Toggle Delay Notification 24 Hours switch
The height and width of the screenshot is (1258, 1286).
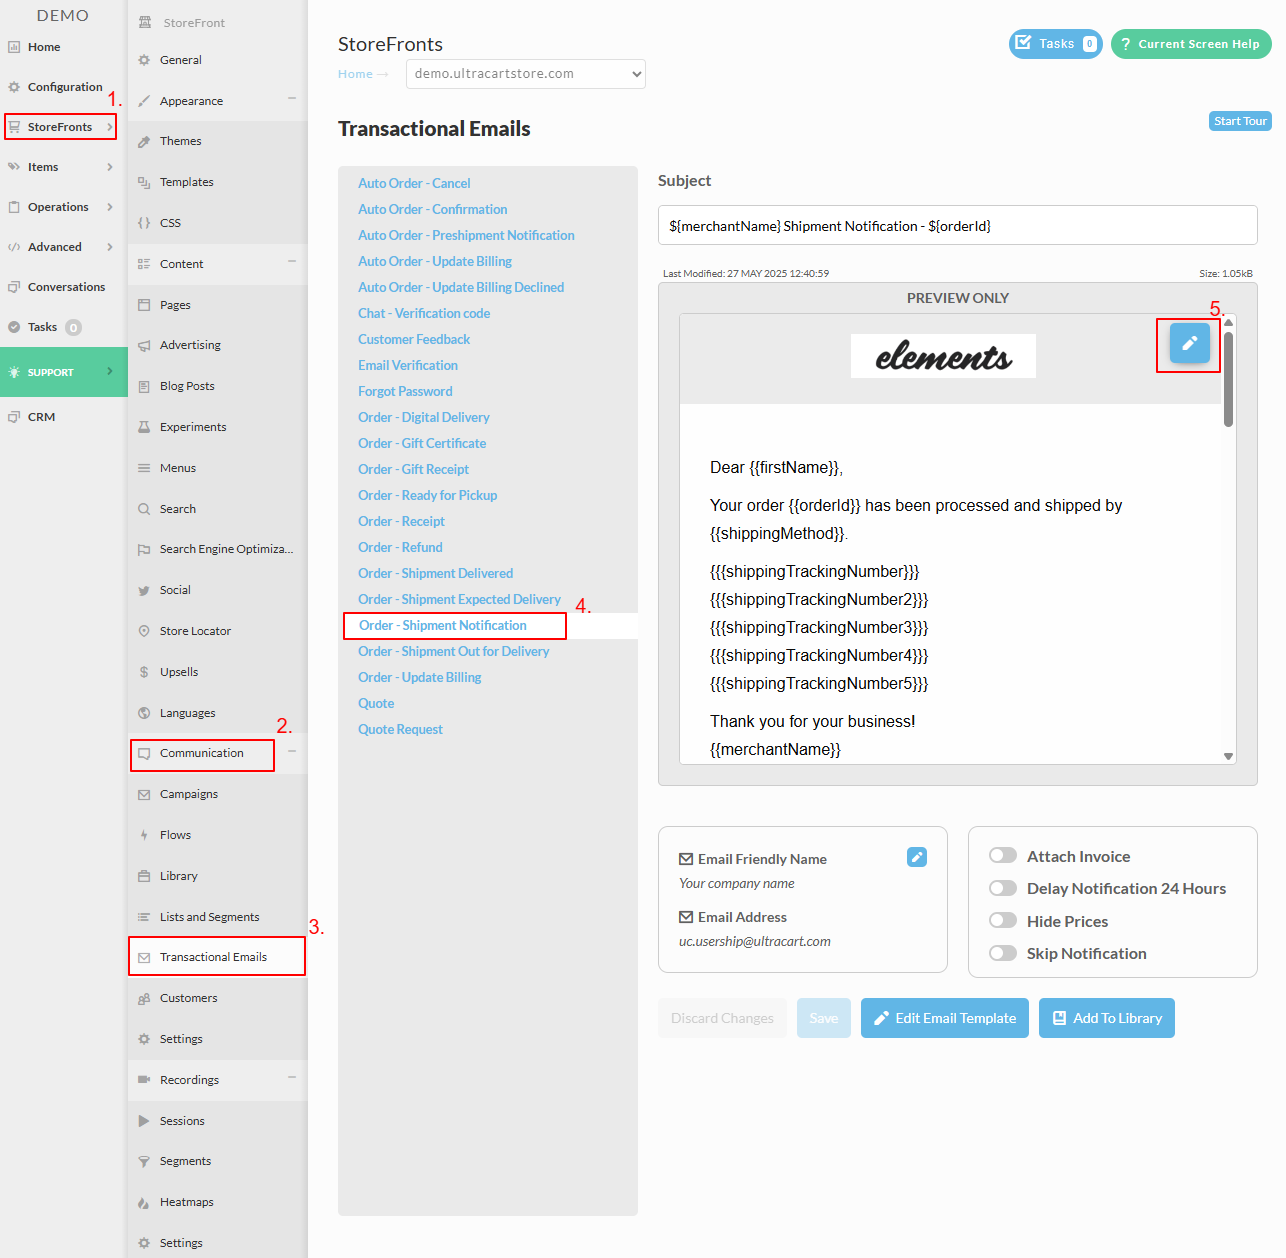1003,888
